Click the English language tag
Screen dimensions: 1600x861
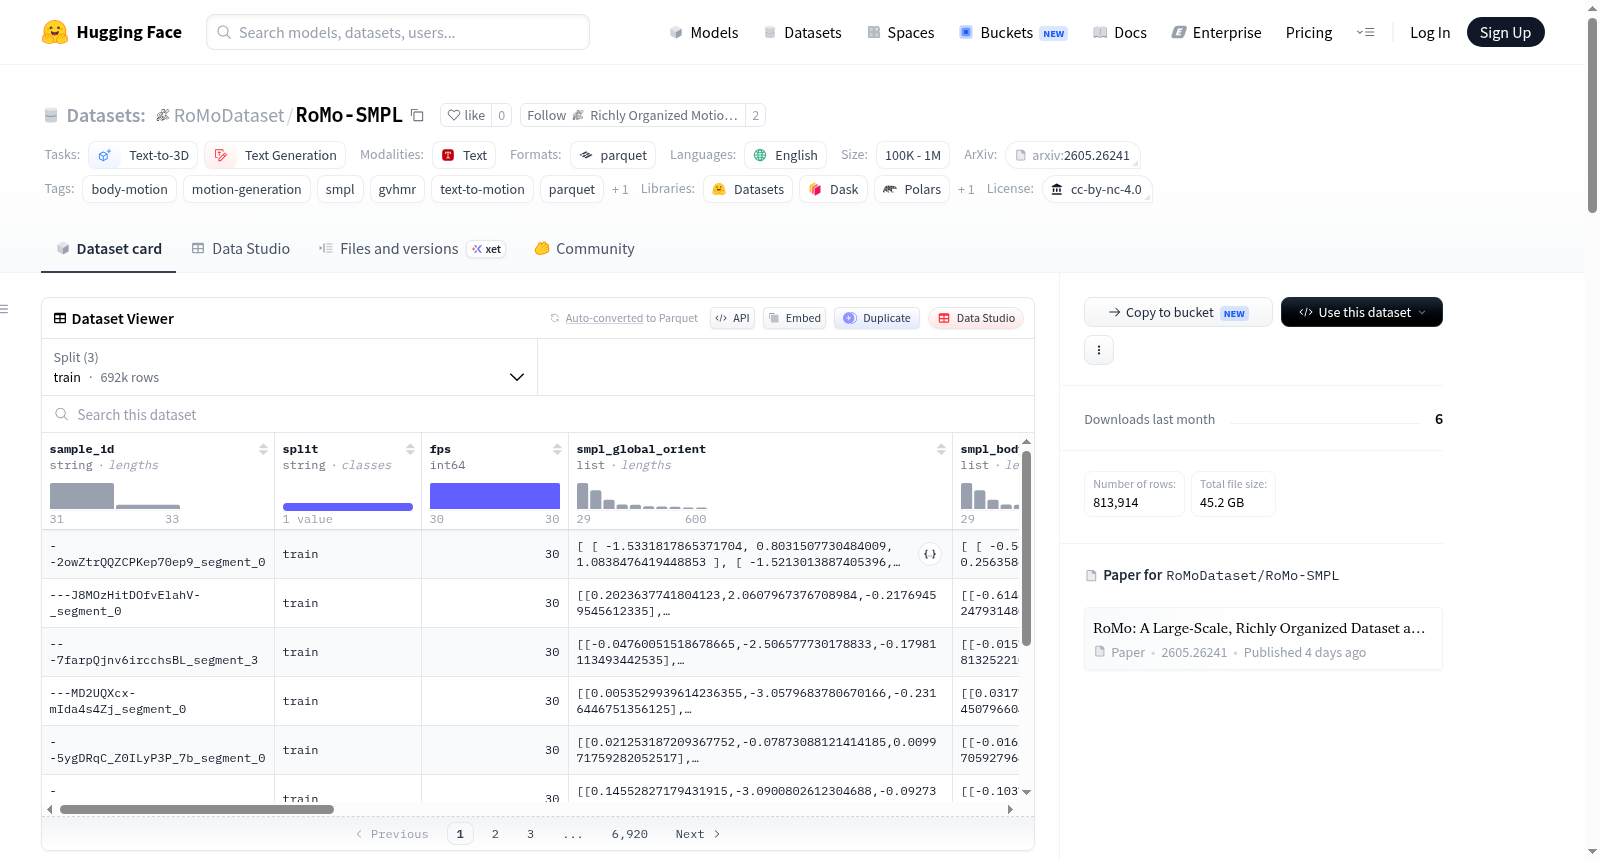click(786, 155)
